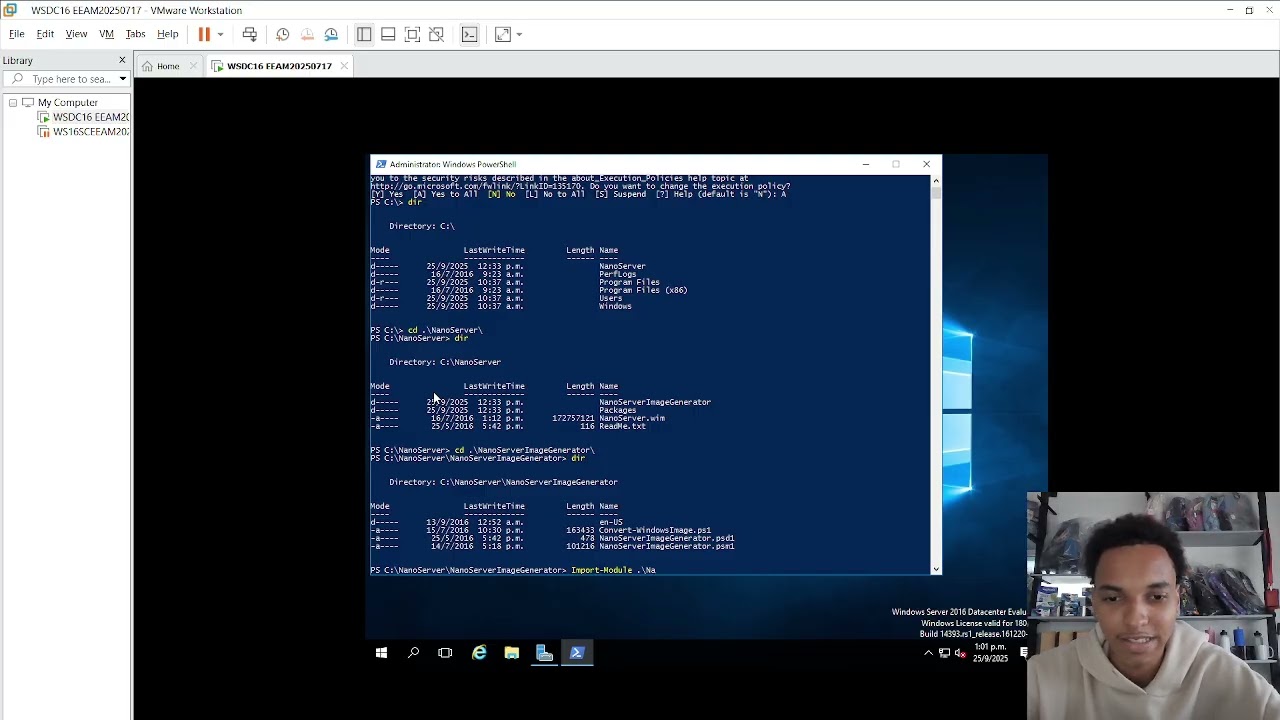Toggle the thumbnail bar view
Screen dimensions: 1280x720
tap(388, 35)
